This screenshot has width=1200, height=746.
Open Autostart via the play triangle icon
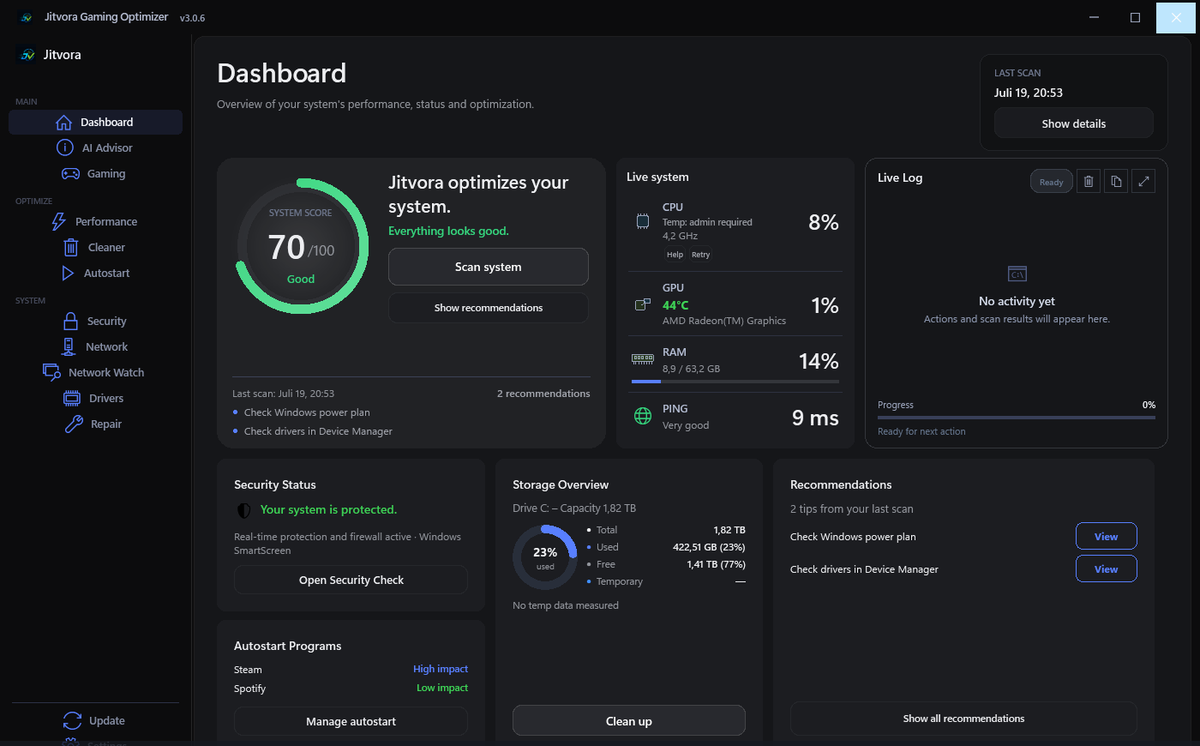pos(68,273)
